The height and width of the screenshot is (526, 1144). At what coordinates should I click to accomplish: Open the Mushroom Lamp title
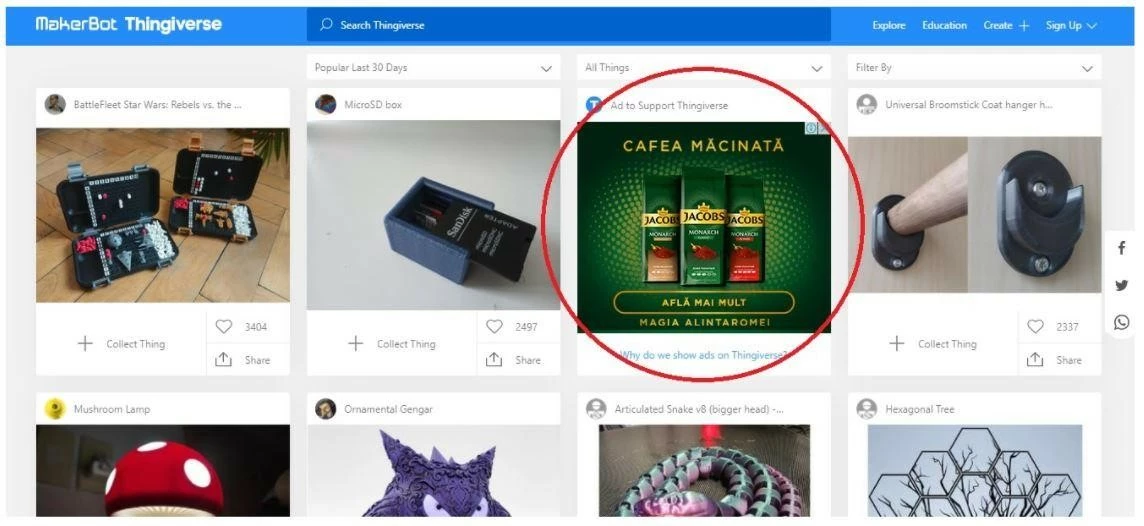click(x=112, y=409)
